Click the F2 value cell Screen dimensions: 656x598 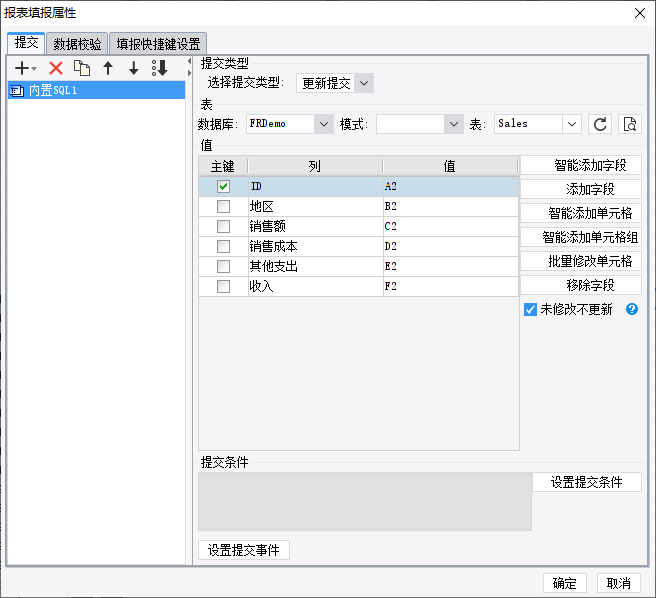[451, 286]
